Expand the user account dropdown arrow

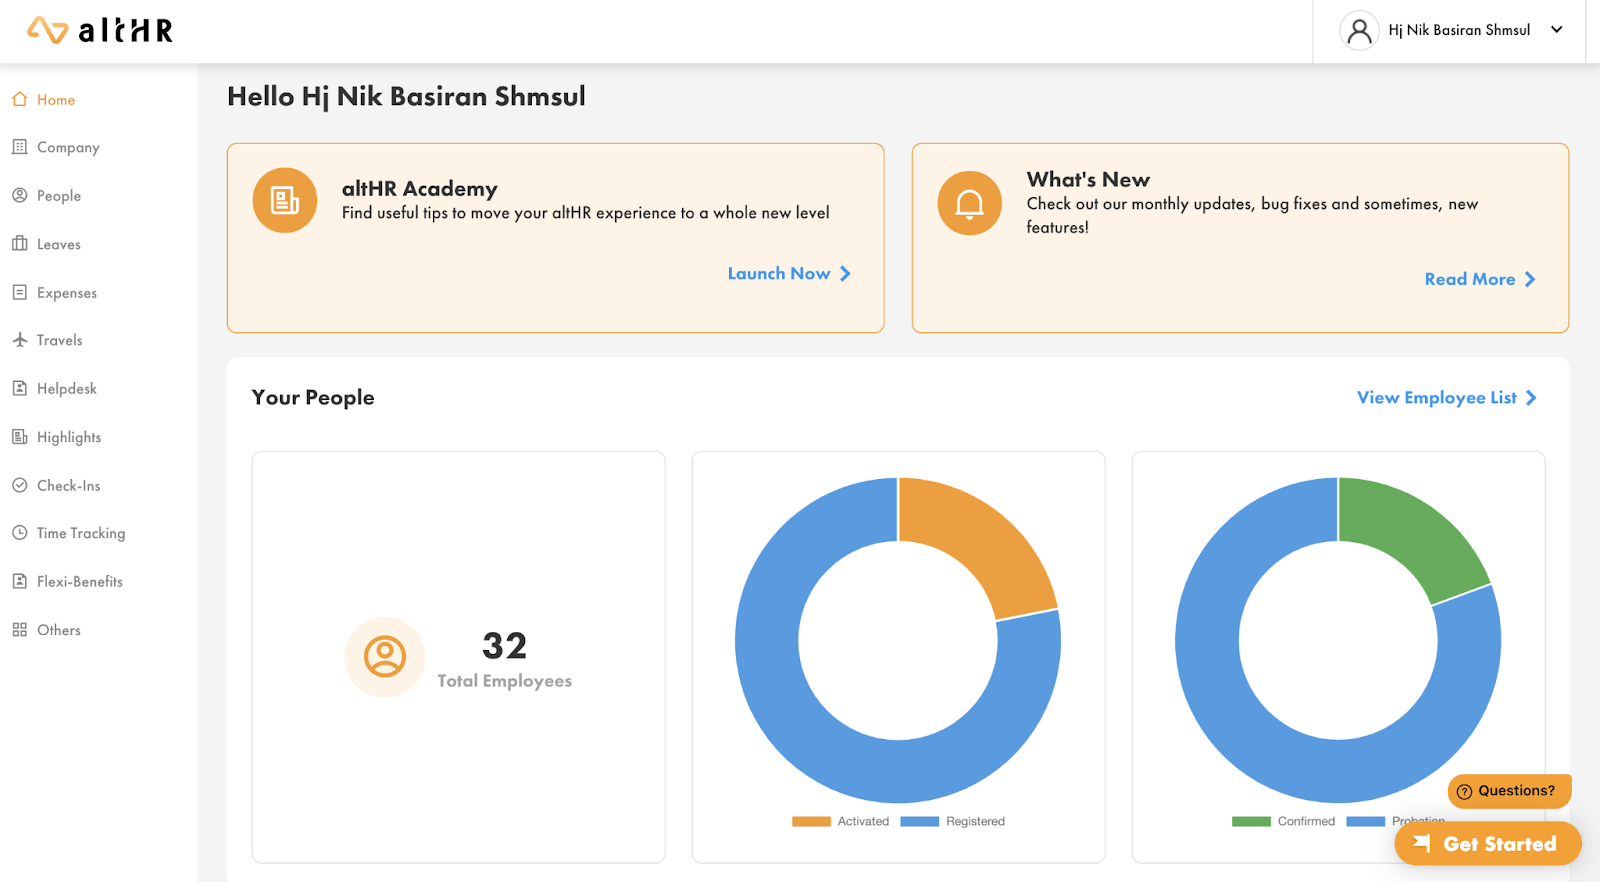1556,30
